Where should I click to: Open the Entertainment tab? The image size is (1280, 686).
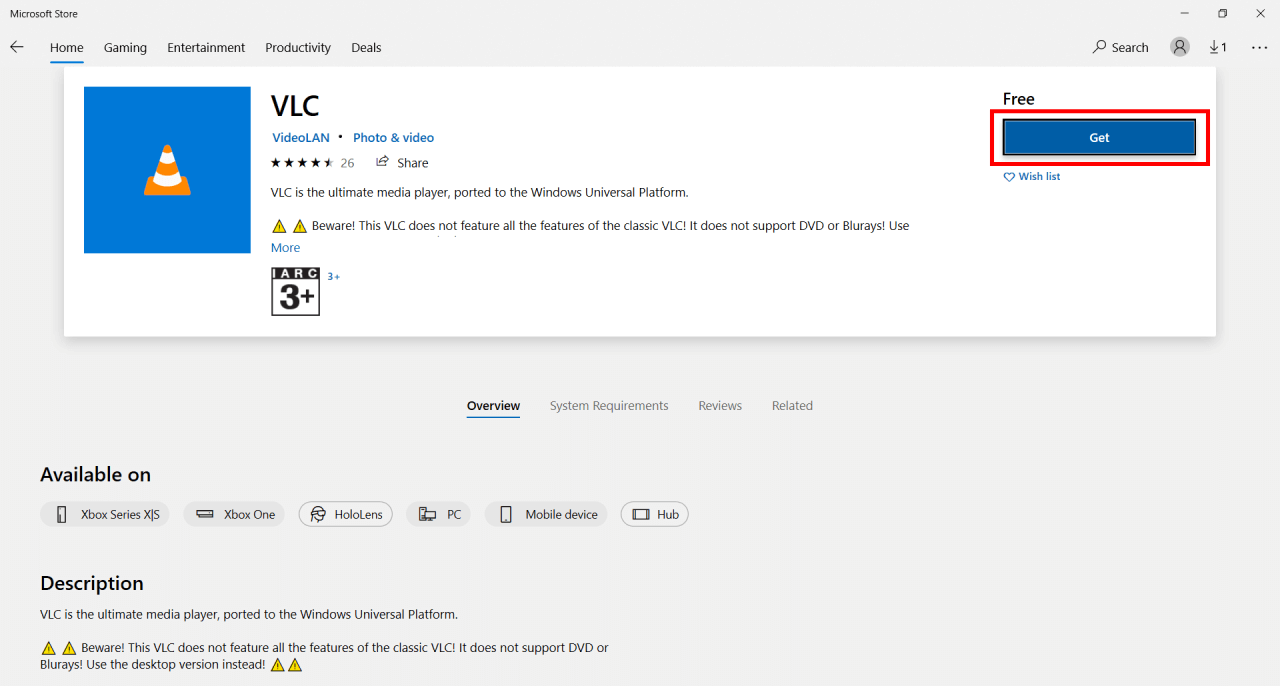pyautogui.click(x=206, y=48)
